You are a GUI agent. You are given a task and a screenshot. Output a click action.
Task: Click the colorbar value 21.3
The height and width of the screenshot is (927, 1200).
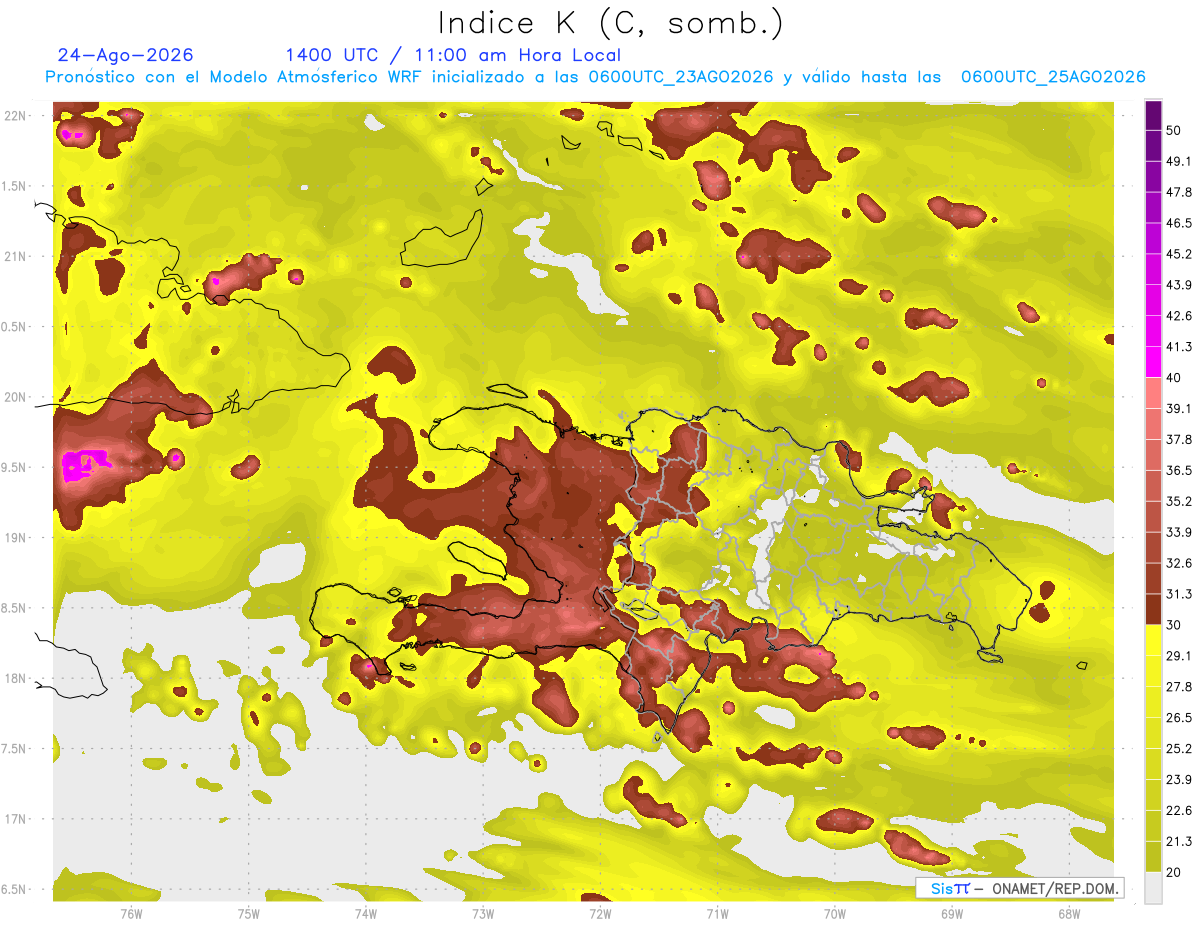(1178, 842)
